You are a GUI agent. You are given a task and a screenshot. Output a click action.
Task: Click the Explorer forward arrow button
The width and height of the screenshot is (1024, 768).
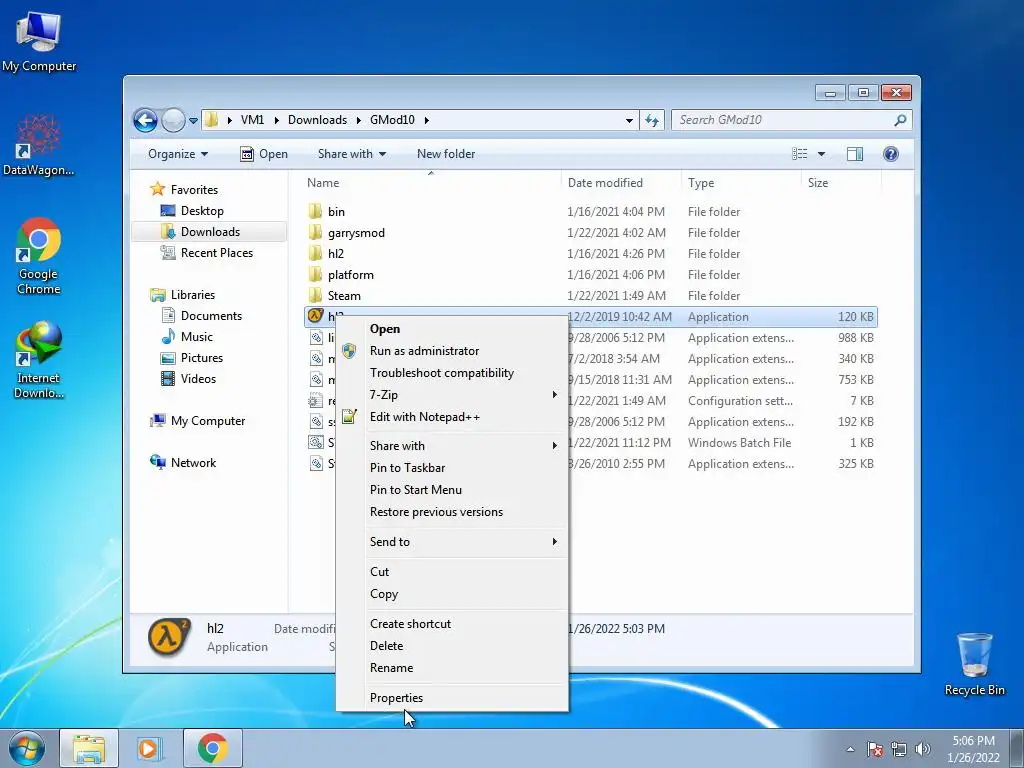pos(173,120)
